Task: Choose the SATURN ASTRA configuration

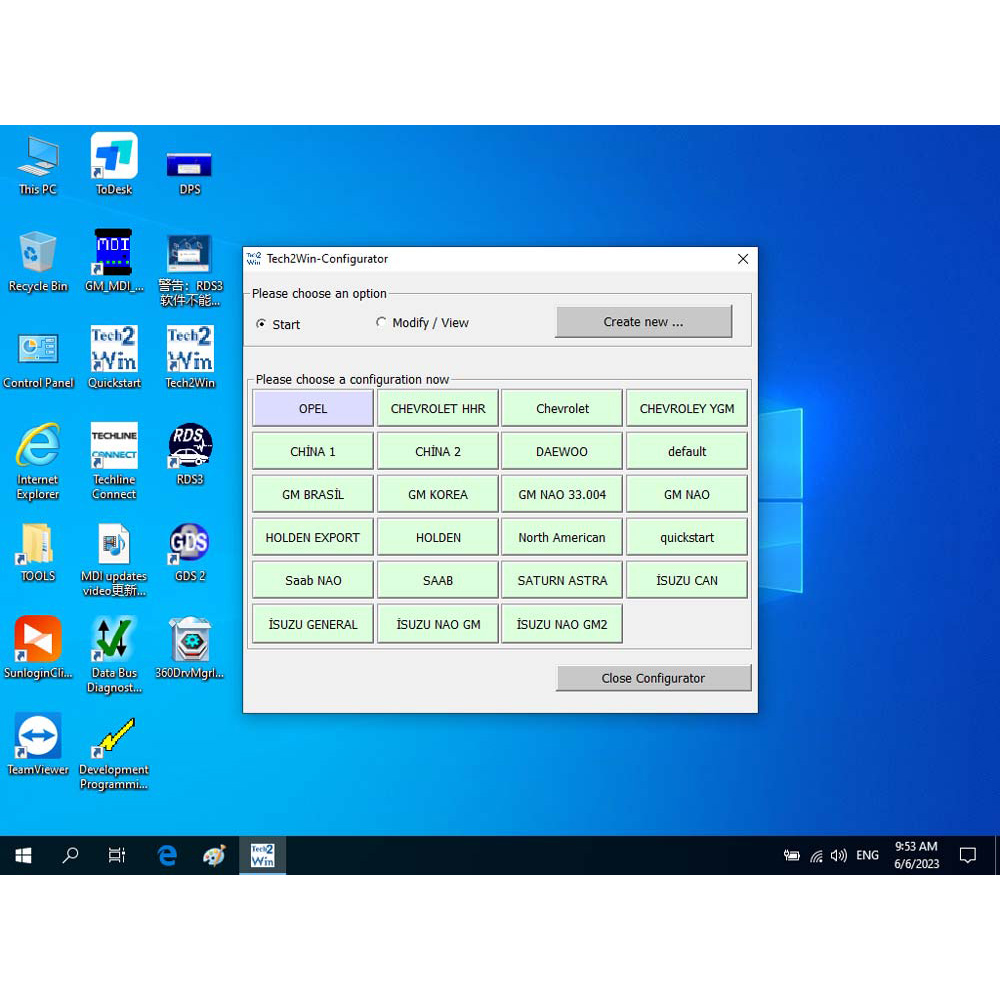Action: (562, 580)
